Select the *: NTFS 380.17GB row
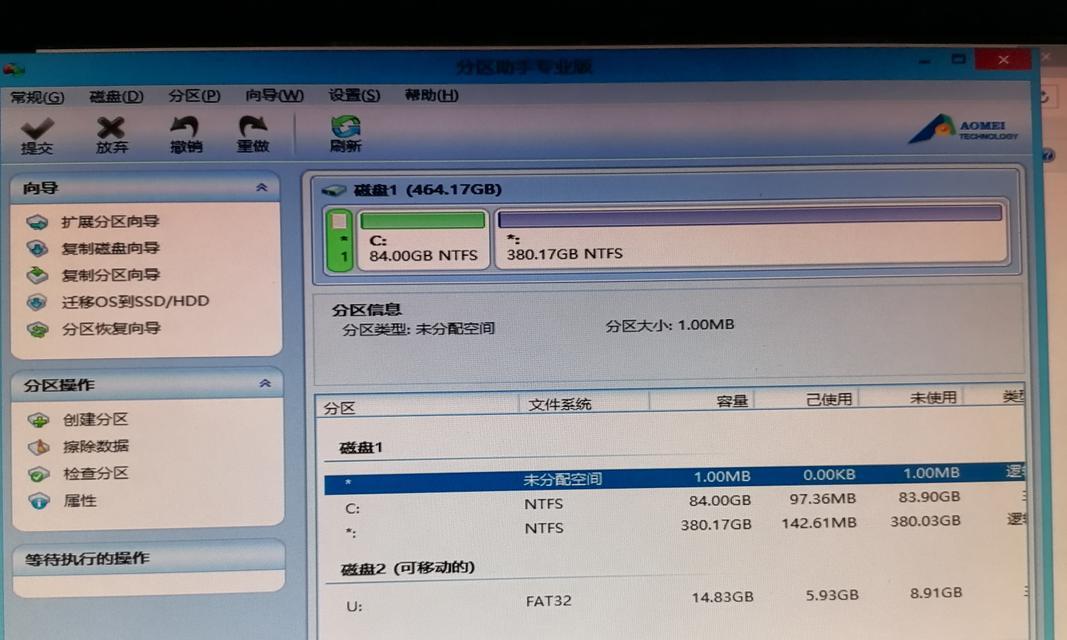 [674, 527]
